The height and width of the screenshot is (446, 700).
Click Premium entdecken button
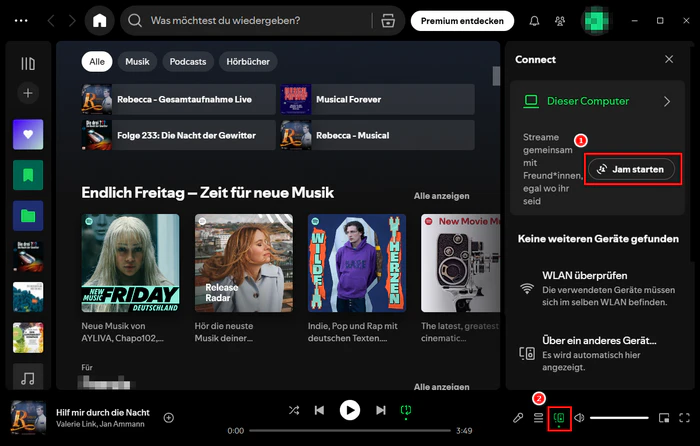click(462, 21)
